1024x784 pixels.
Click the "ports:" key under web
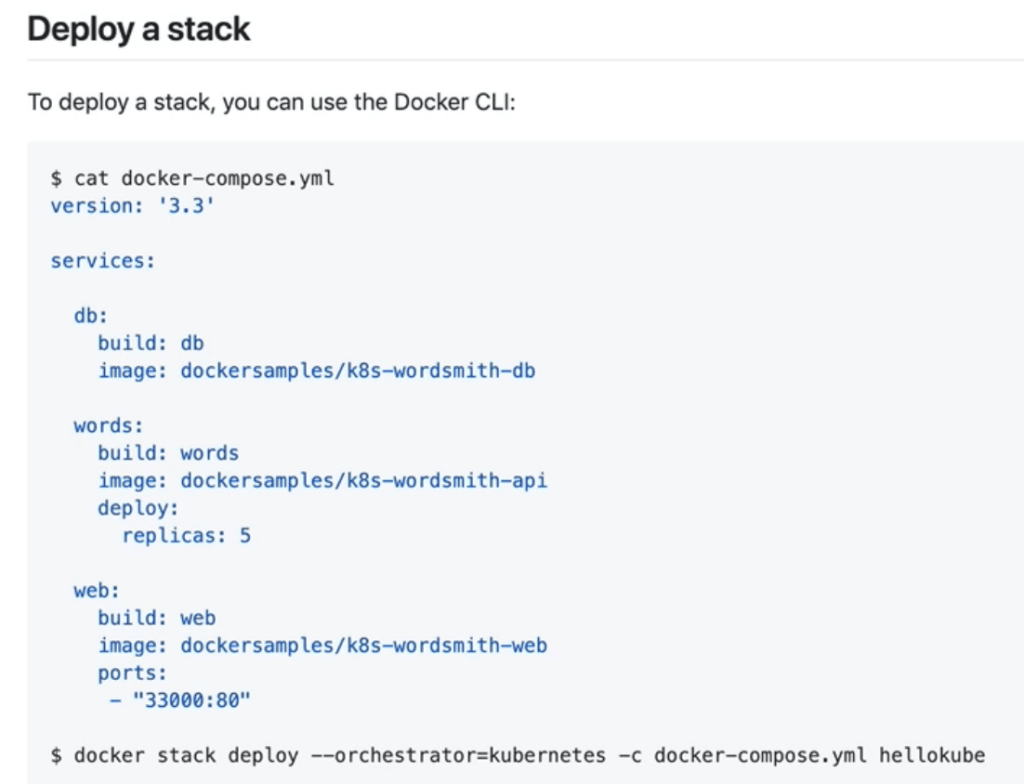[132, 673]
